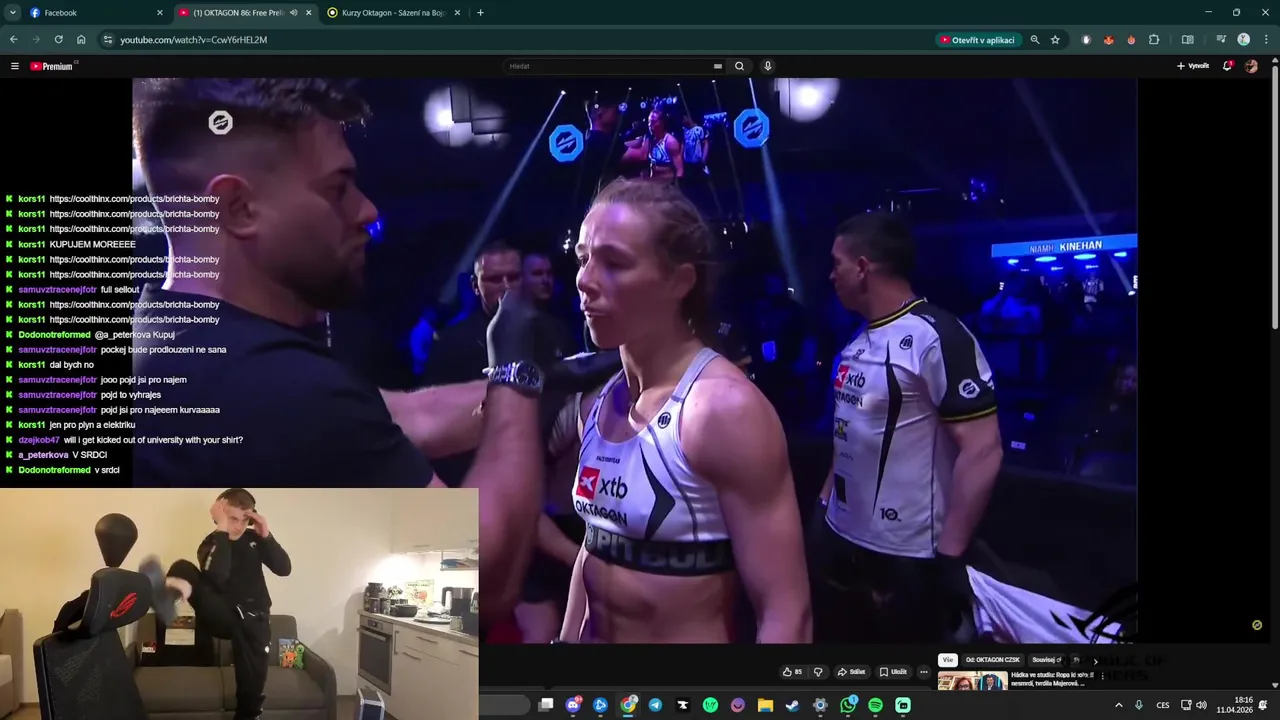Image resolution: width=1280 pixels, height=720 pixels.
Task: Open the MetaMask fox extension
Action: pyautogui.click(x=1108, y=40)
